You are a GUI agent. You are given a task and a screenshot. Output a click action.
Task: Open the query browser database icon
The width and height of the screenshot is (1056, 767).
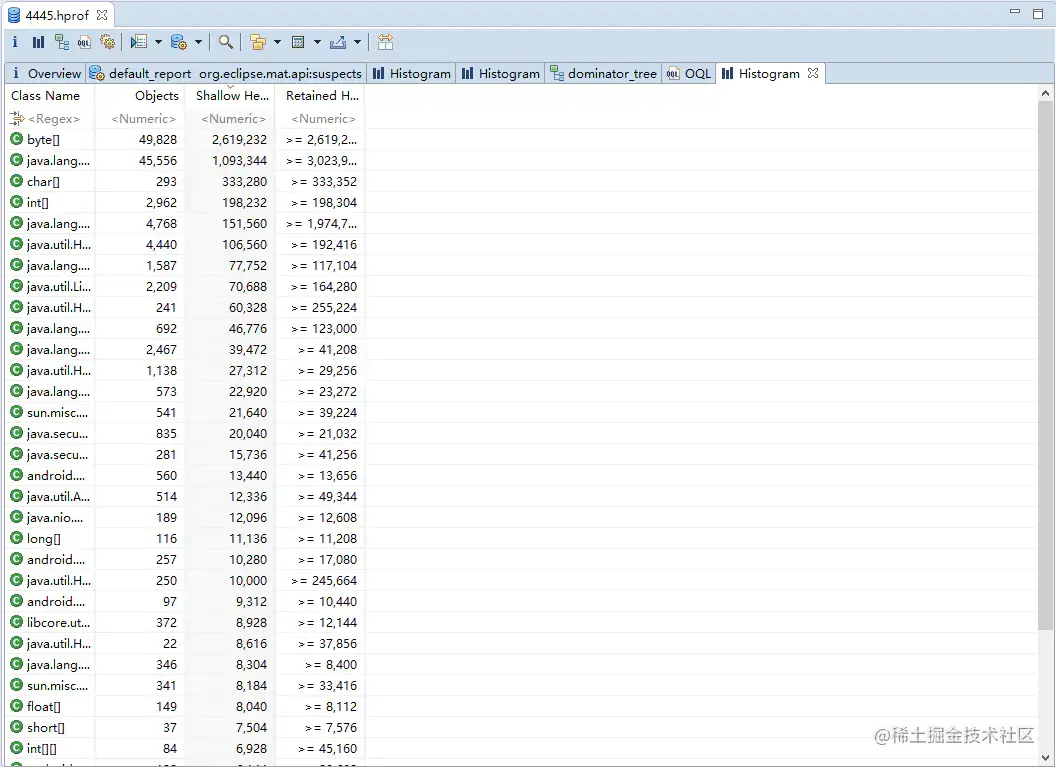[179, 42]
